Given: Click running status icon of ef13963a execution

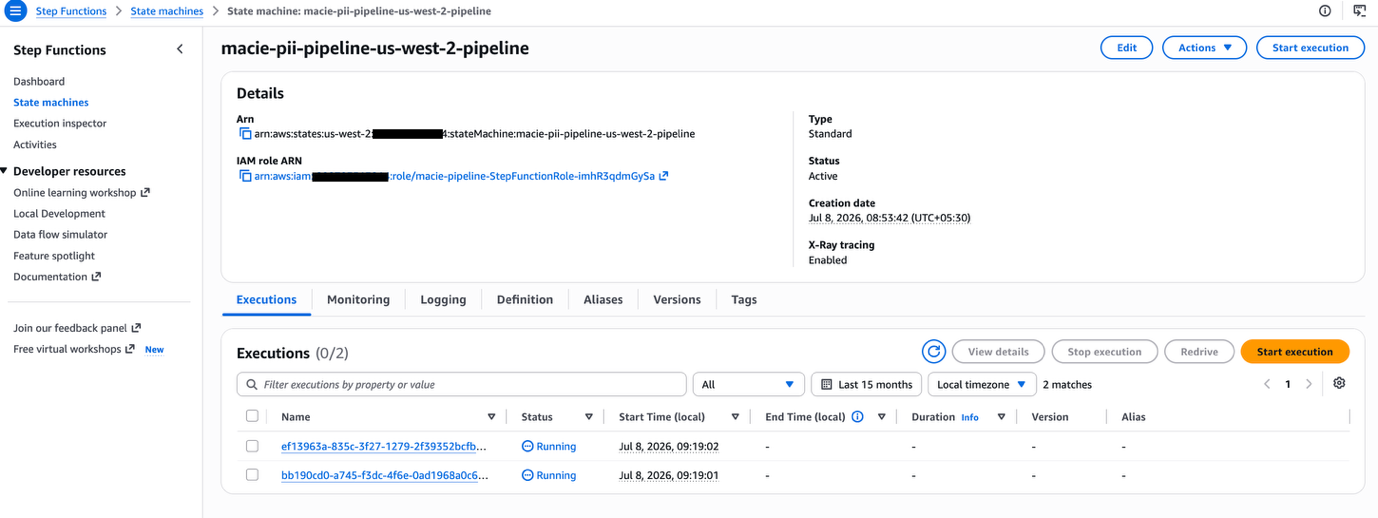Looking at the screenshot, I should click(528, 447).
